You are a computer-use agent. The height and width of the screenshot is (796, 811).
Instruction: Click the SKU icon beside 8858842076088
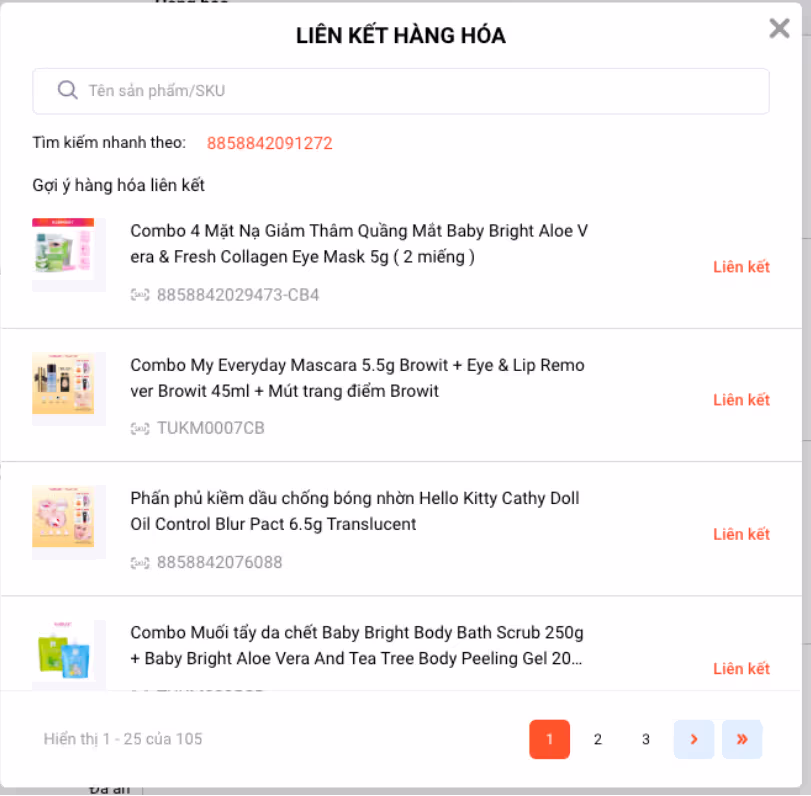(x=140, y=563)
